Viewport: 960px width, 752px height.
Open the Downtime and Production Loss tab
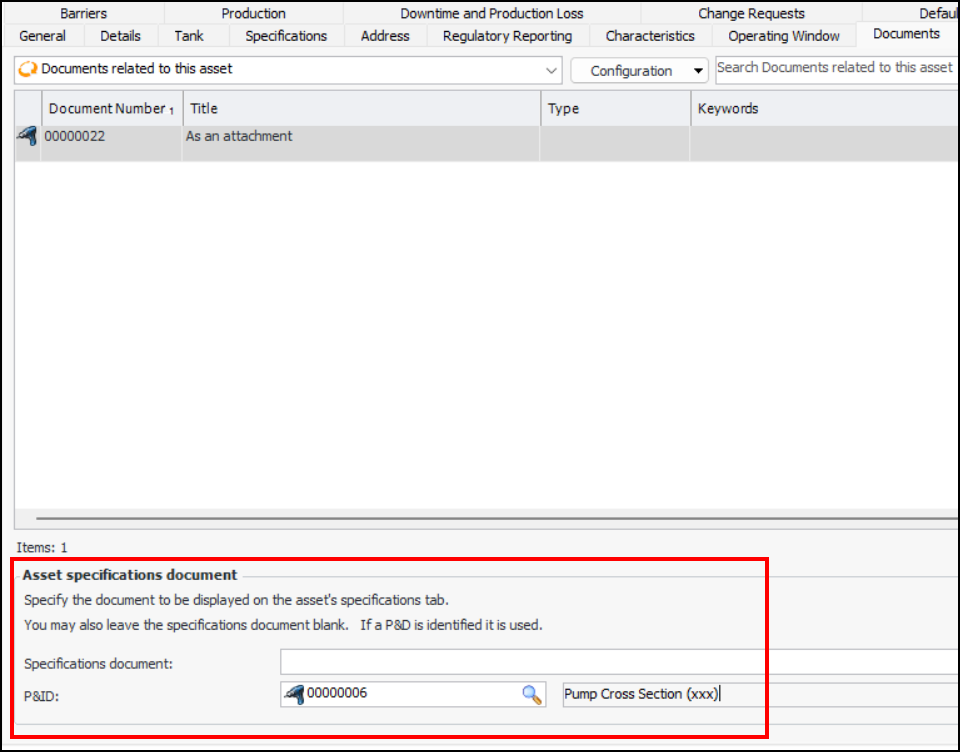click(492, 13)
